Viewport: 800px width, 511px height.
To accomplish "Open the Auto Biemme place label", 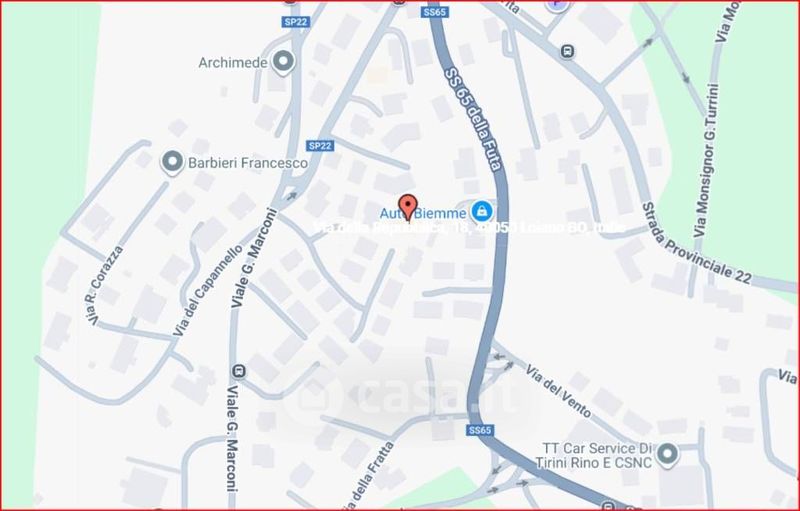I will [x=422, y=213].
